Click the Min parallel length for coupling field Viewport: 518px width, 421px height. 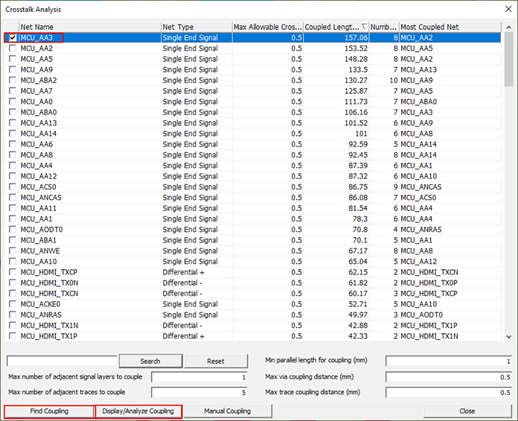click(x=449, y=361)
